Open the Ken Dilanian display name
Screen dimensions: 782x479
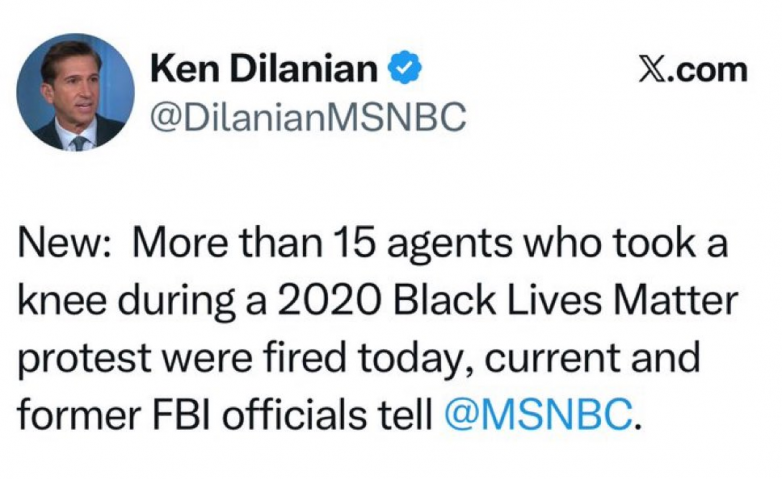click(x=264, y=68)
